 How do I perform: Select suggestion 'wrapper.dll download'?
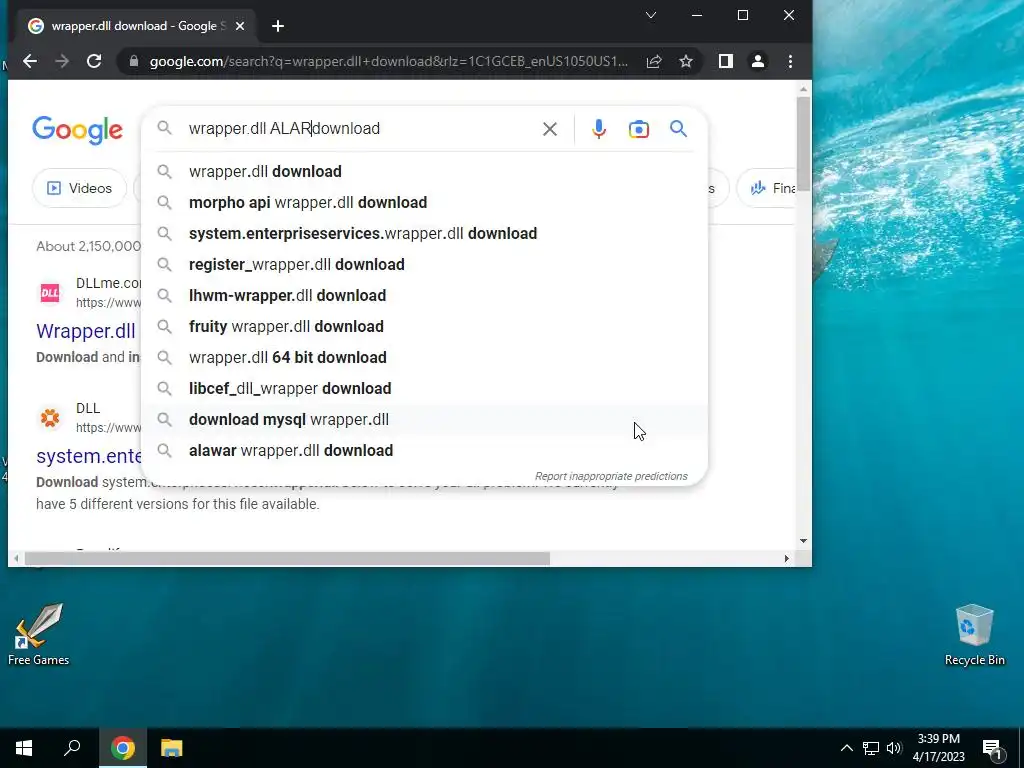424,171
